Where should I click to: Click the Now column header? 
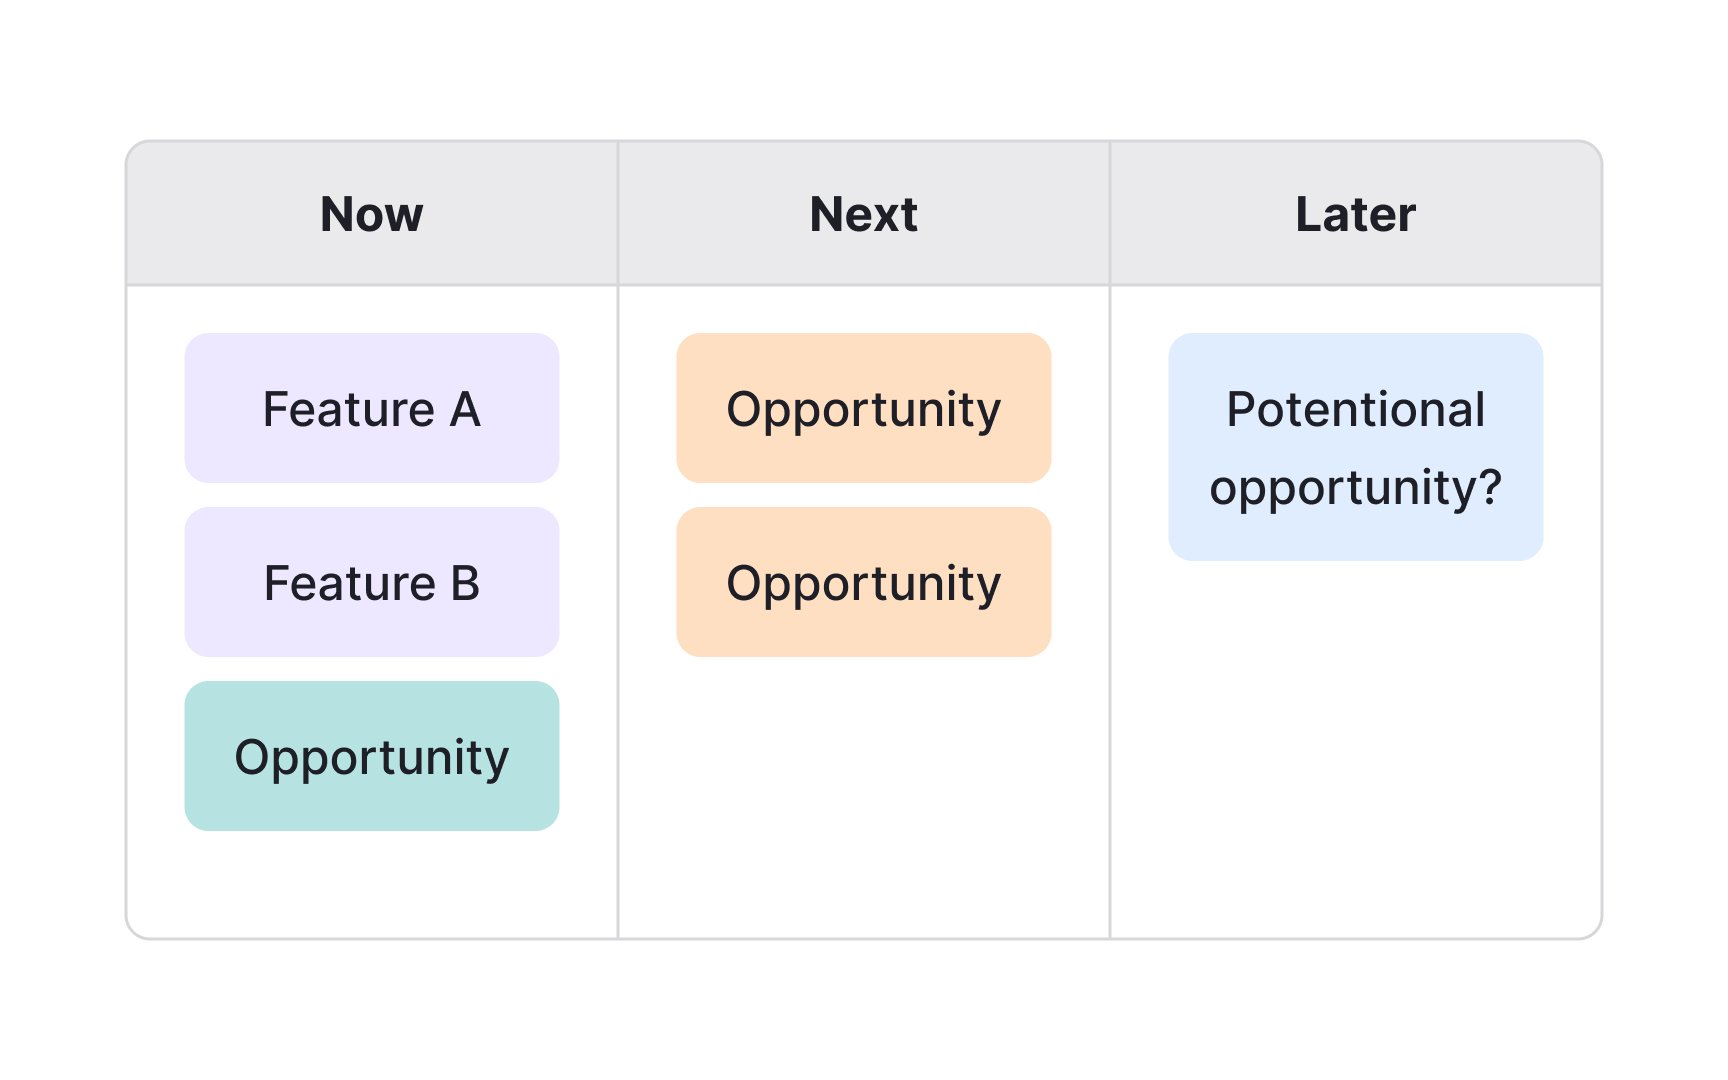(372, 214)
